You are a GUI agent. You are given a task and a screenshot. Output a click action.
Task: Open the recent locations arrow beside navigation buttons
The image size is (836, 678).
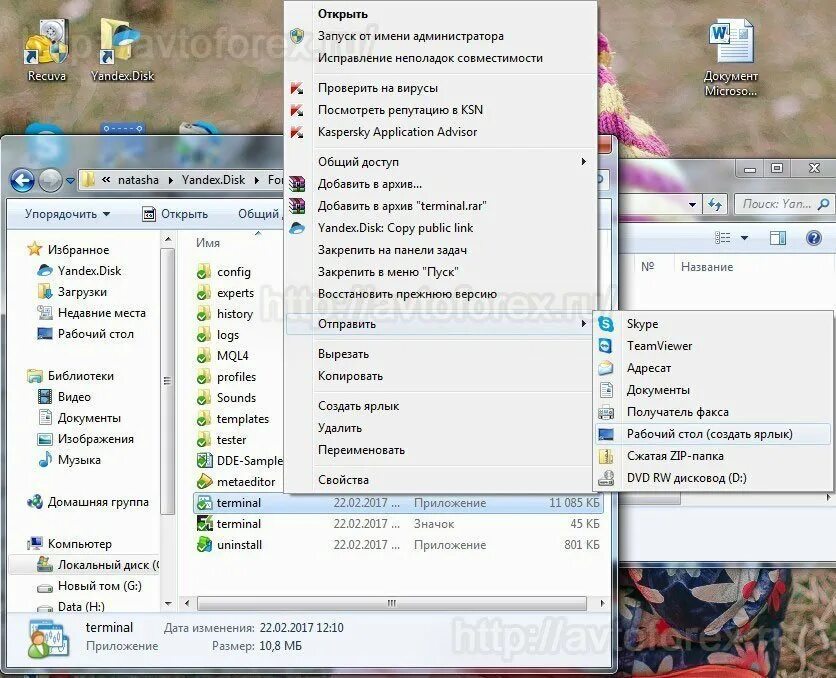70,181
